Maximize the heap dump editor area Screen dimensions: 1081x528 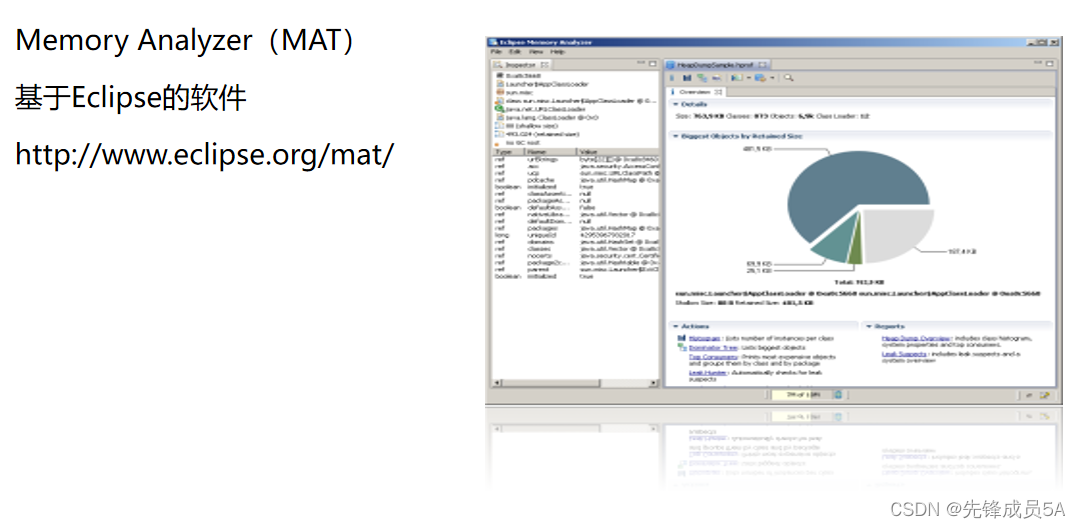[x=1050, y=64]
